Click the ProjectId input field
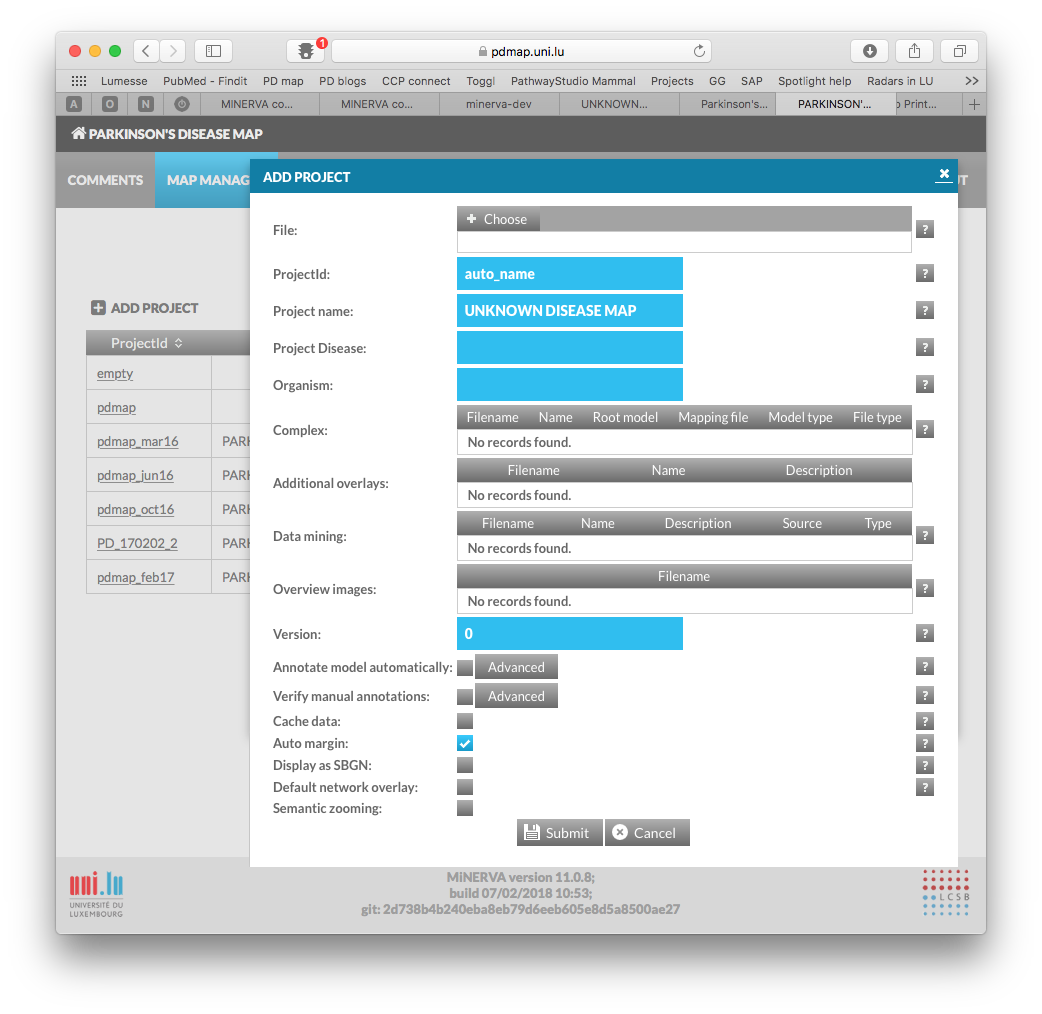The width and height of the screenshot is (1042, 1014). coord(570,274)
